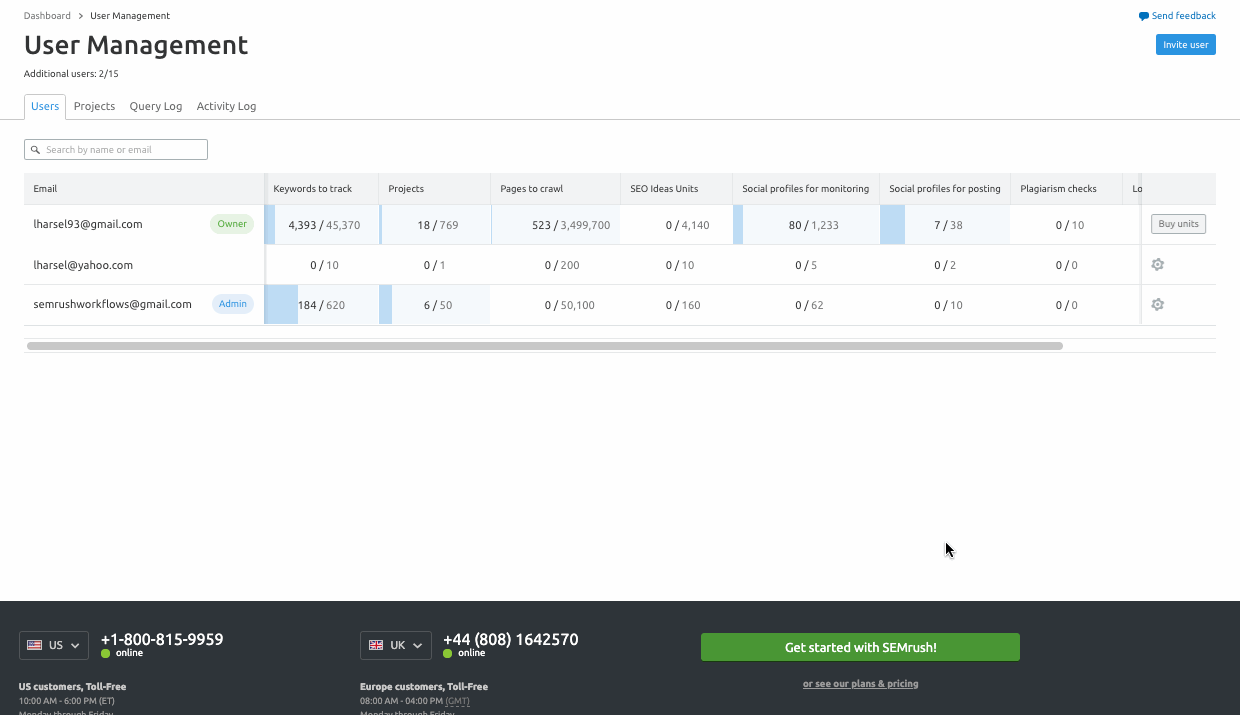1240x715 pixels.
Task: Click the search magnifier icon
Action: click(36, 150)
